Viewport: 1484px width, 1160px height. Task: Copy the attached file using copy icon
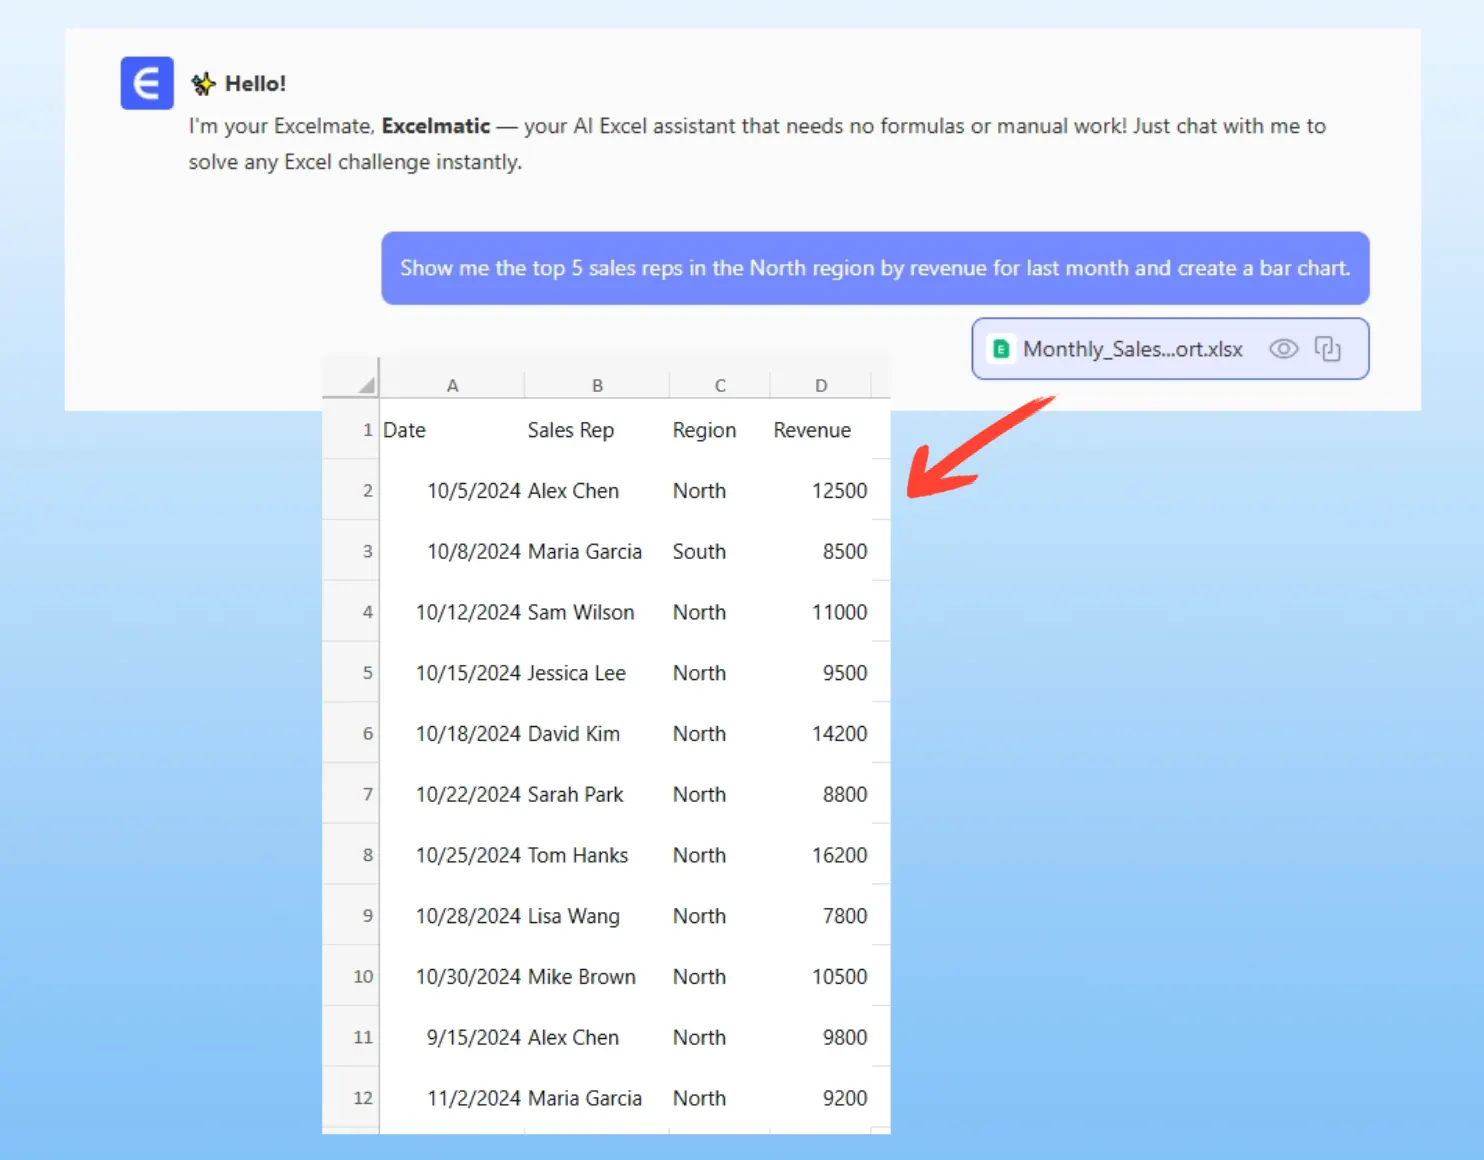(x=1327, y=349)
